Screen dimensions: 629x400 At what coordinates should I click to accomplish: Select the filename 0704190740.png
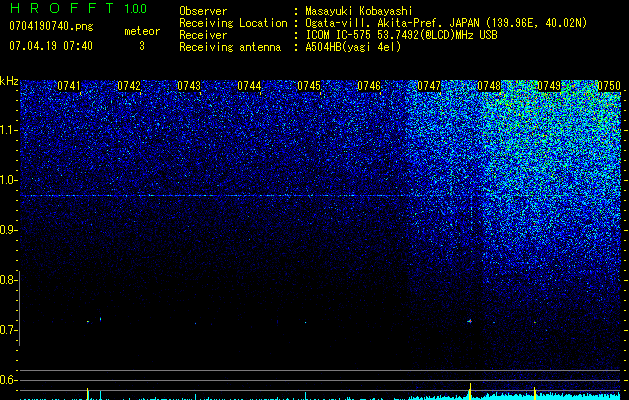coord(51,27)
